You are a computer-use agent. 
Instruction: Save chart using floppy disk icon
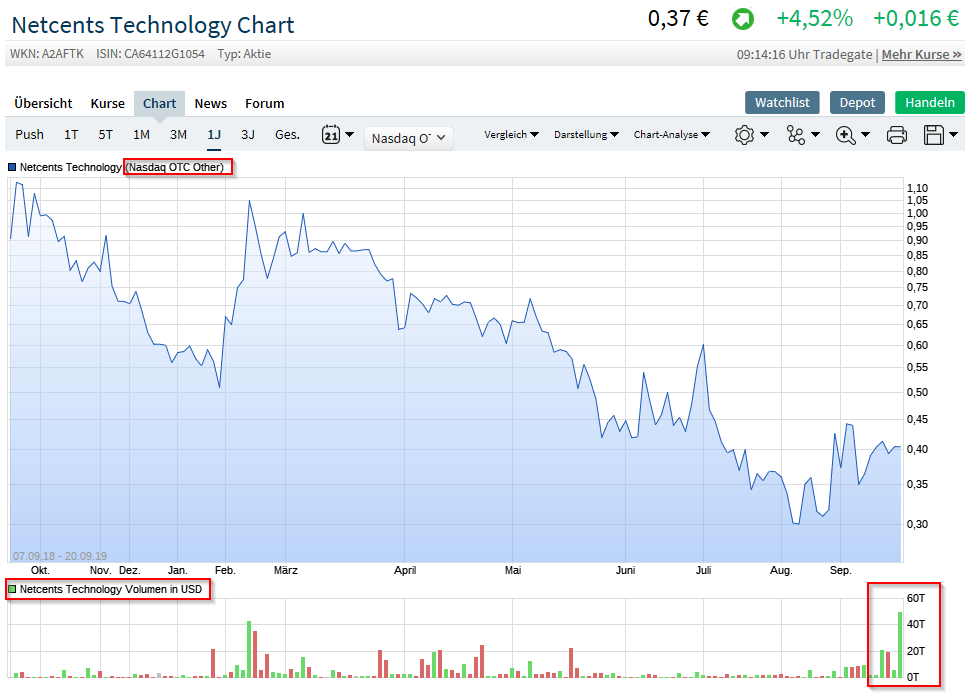(x=934, y=134)
